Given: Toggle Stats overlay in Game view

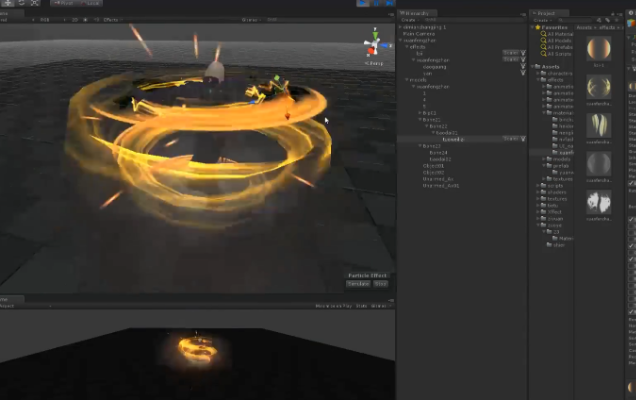Looking at the screenshot, I should click(362, 306).
